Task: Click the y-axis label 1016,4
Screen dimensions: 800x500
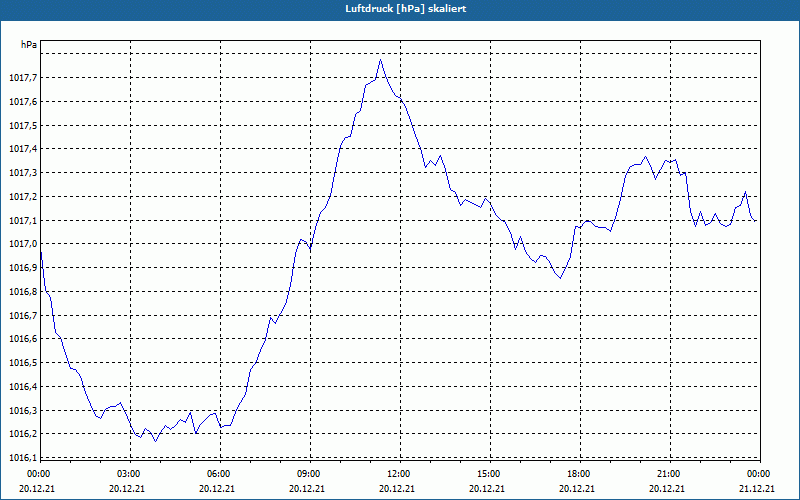Action: [x=23, y=387]
